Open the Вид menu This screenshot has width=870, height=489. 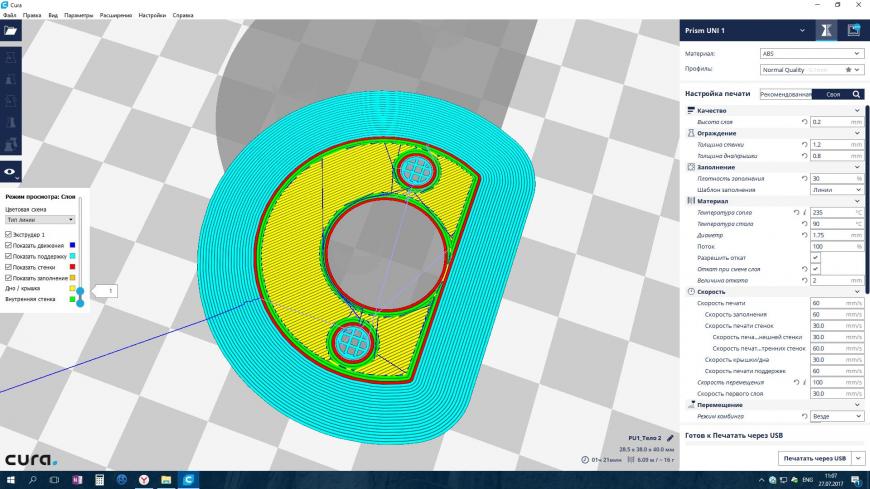53,16
